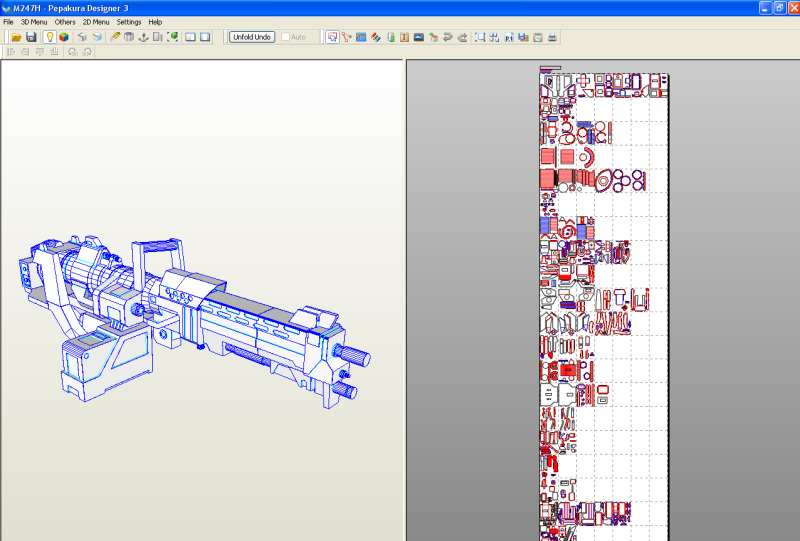The image size is (800, 541).
Task: Select the orange Text input tool
Action: click(405, 37)
